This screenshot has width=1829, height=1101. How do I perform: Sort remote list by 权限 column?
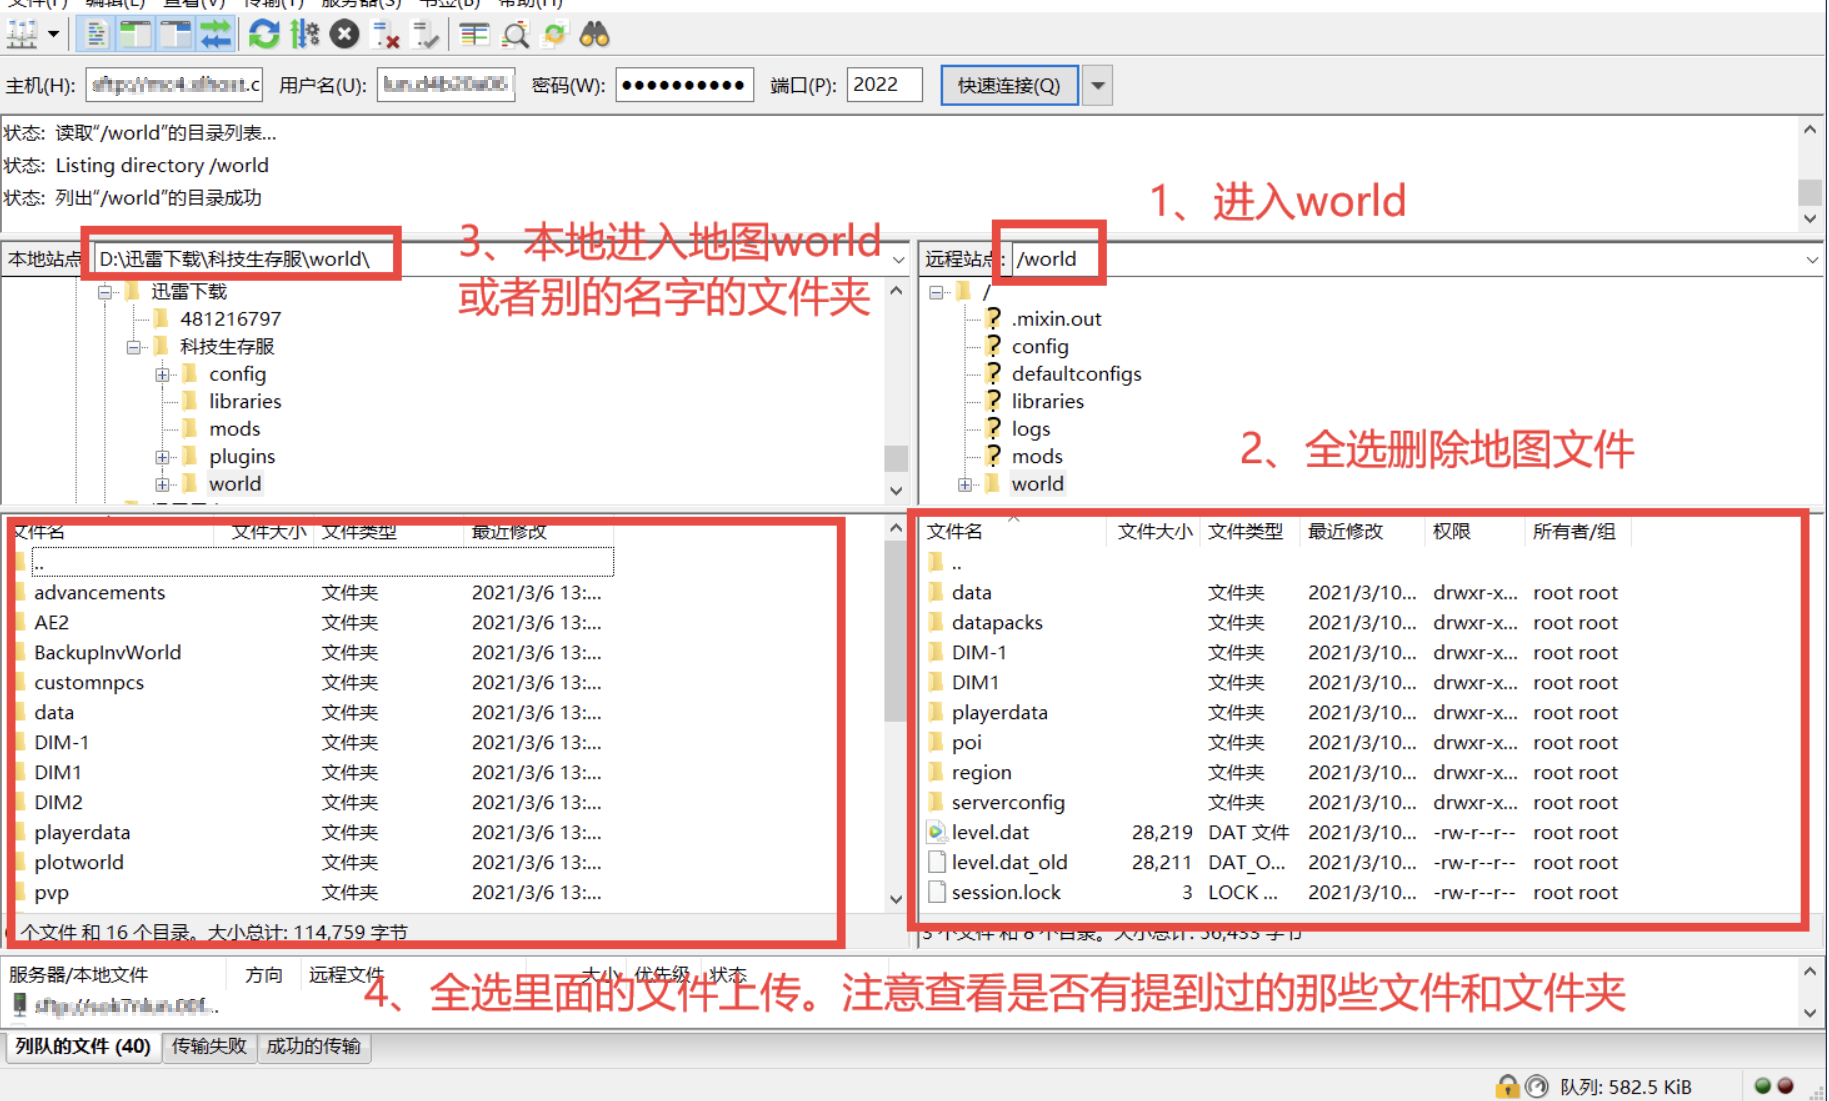coord(1474,532)
